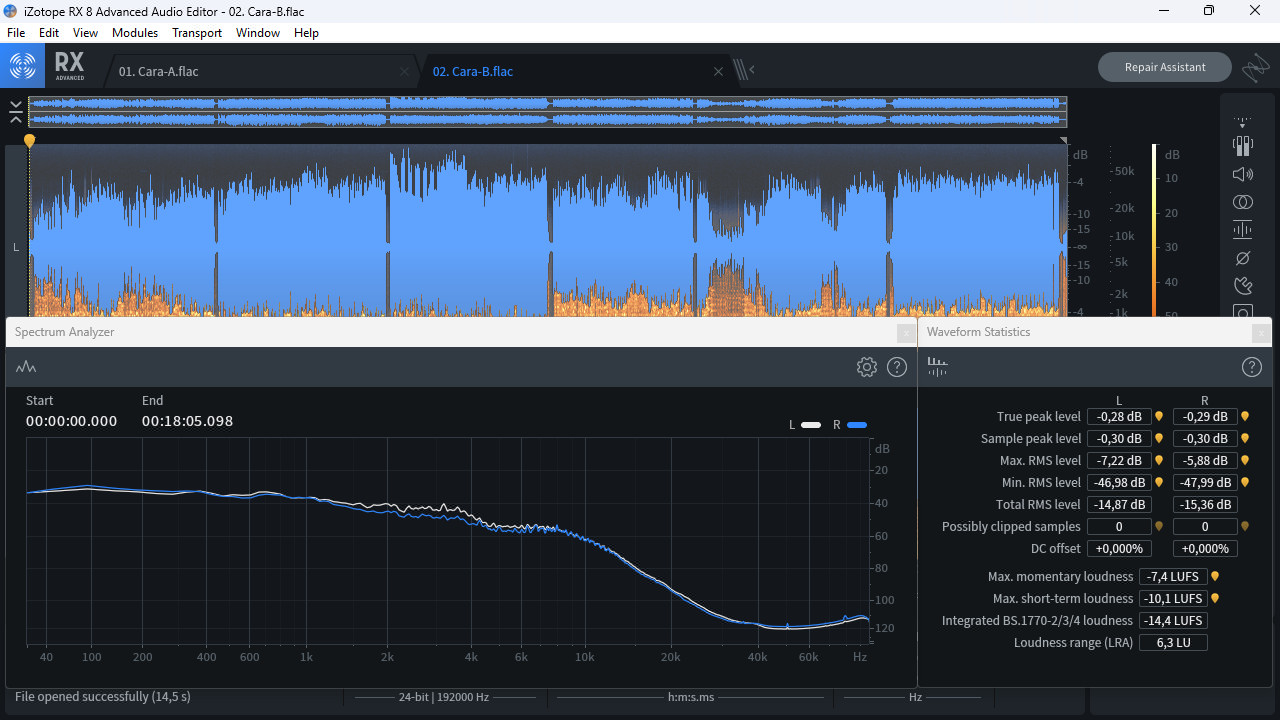1280x720 pixels.
Task: Open the speaker-icon Gain module
Action: [1243, 174]
